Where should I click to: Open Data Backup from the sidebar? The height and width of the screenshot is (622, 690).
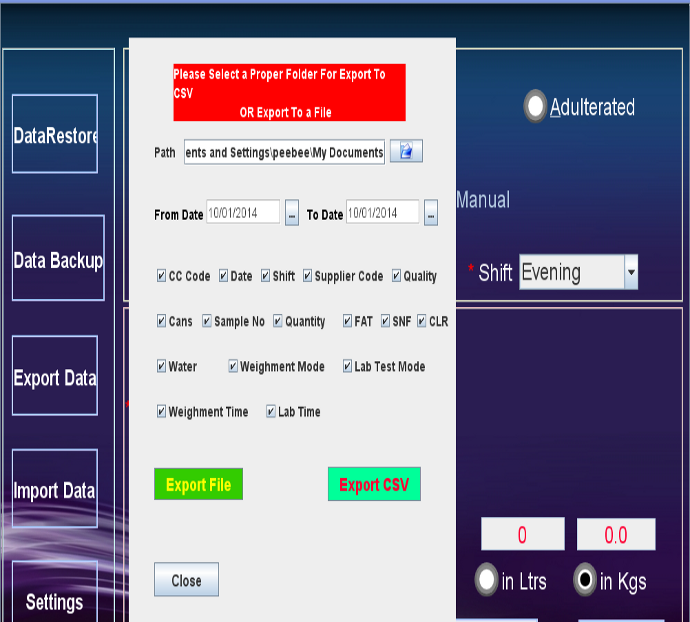57,260
